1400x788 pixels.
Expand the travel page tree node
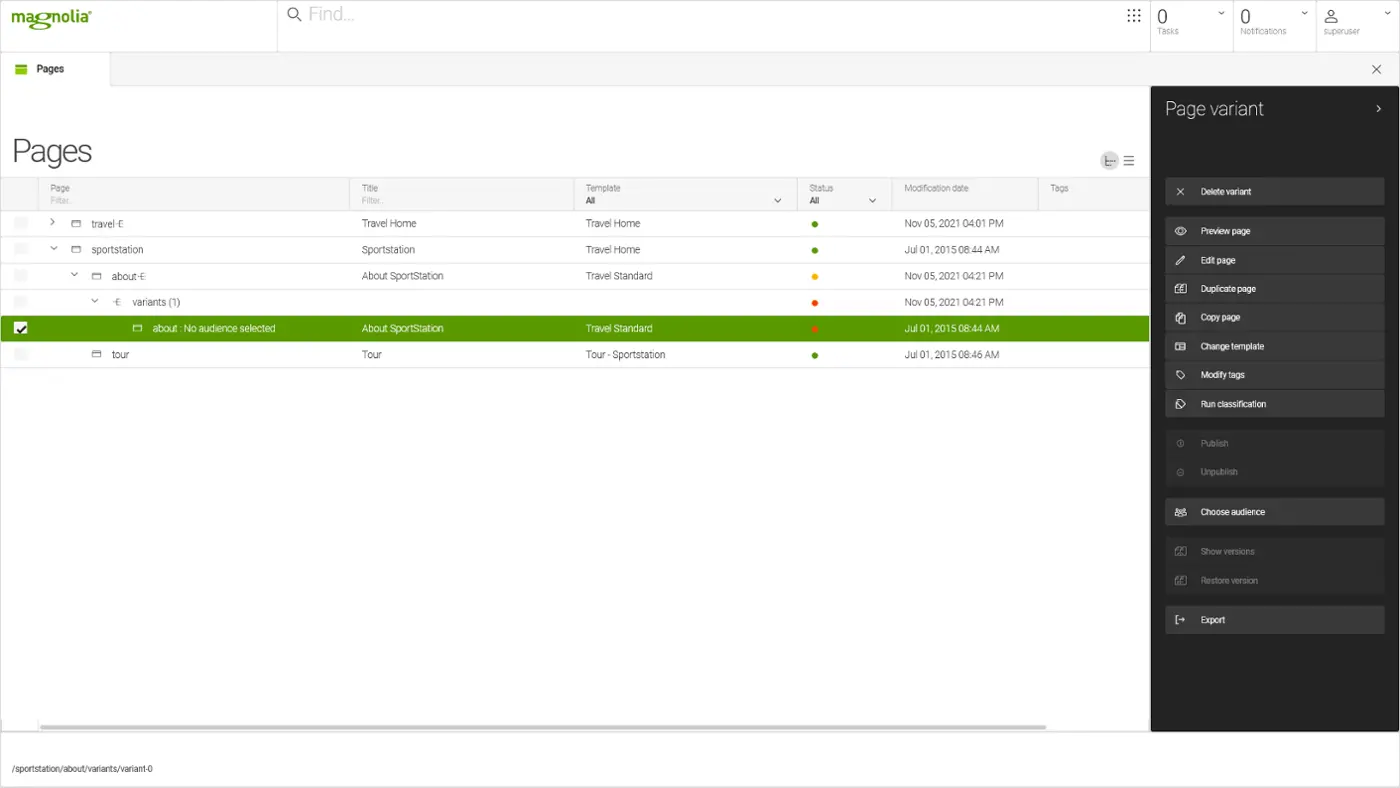point(53,222)
